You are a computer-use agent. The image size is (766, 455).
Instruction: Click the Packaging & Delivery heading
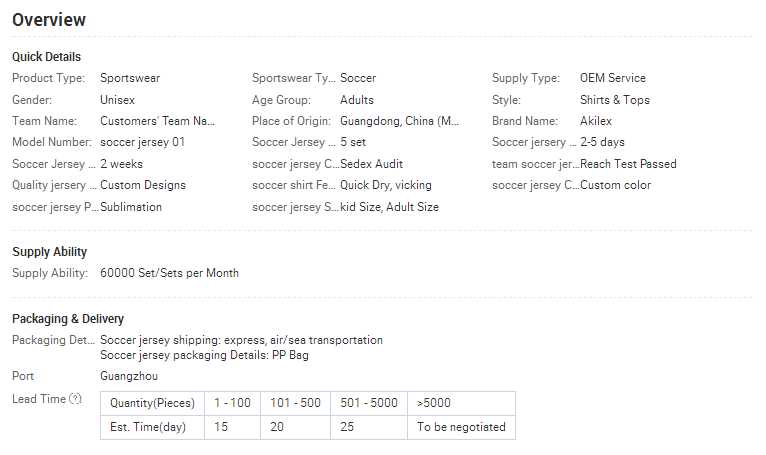[x=68, y=319]
